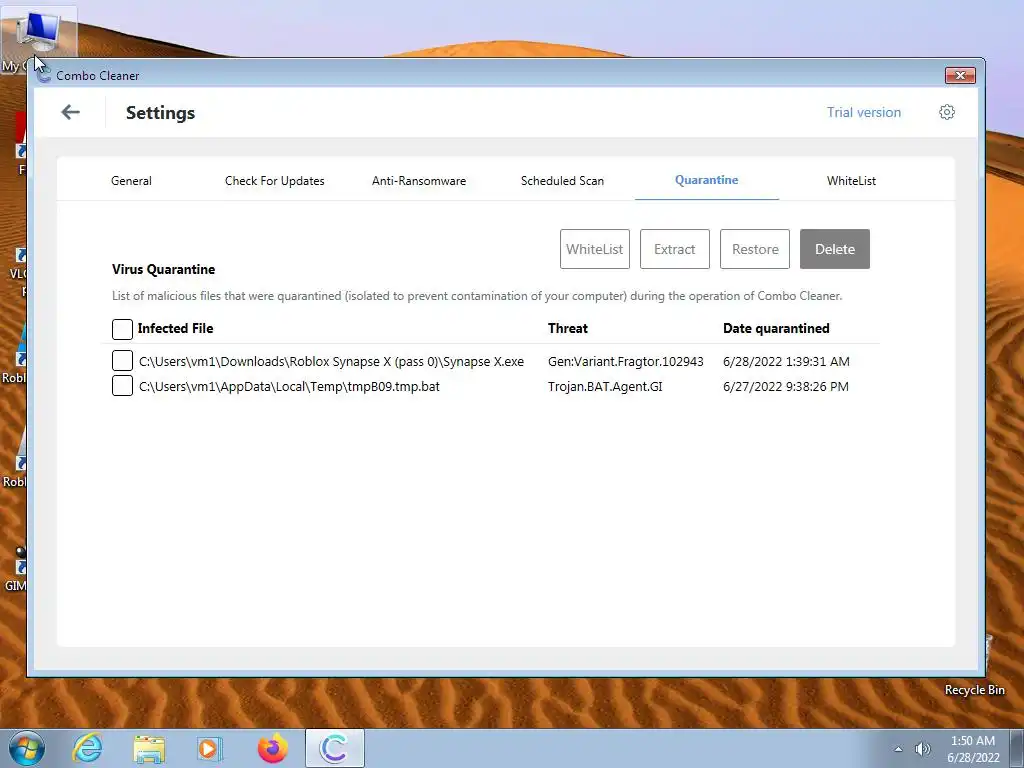Switch to the WhiteList tab
Viewport: 1024px width, 768px height.
851,181
